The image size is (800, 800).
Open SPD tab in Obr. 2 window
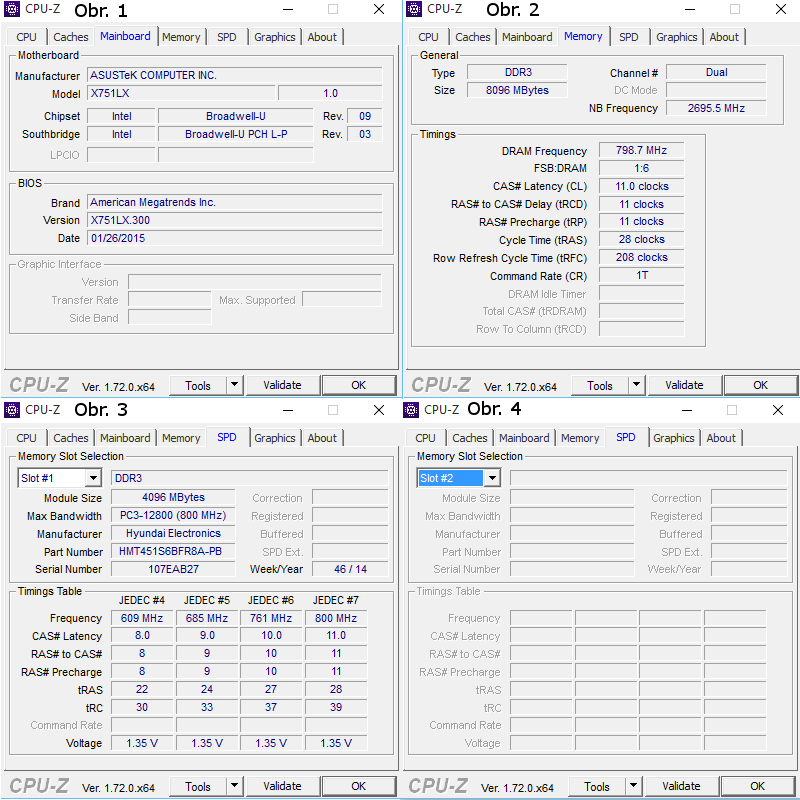629,37
